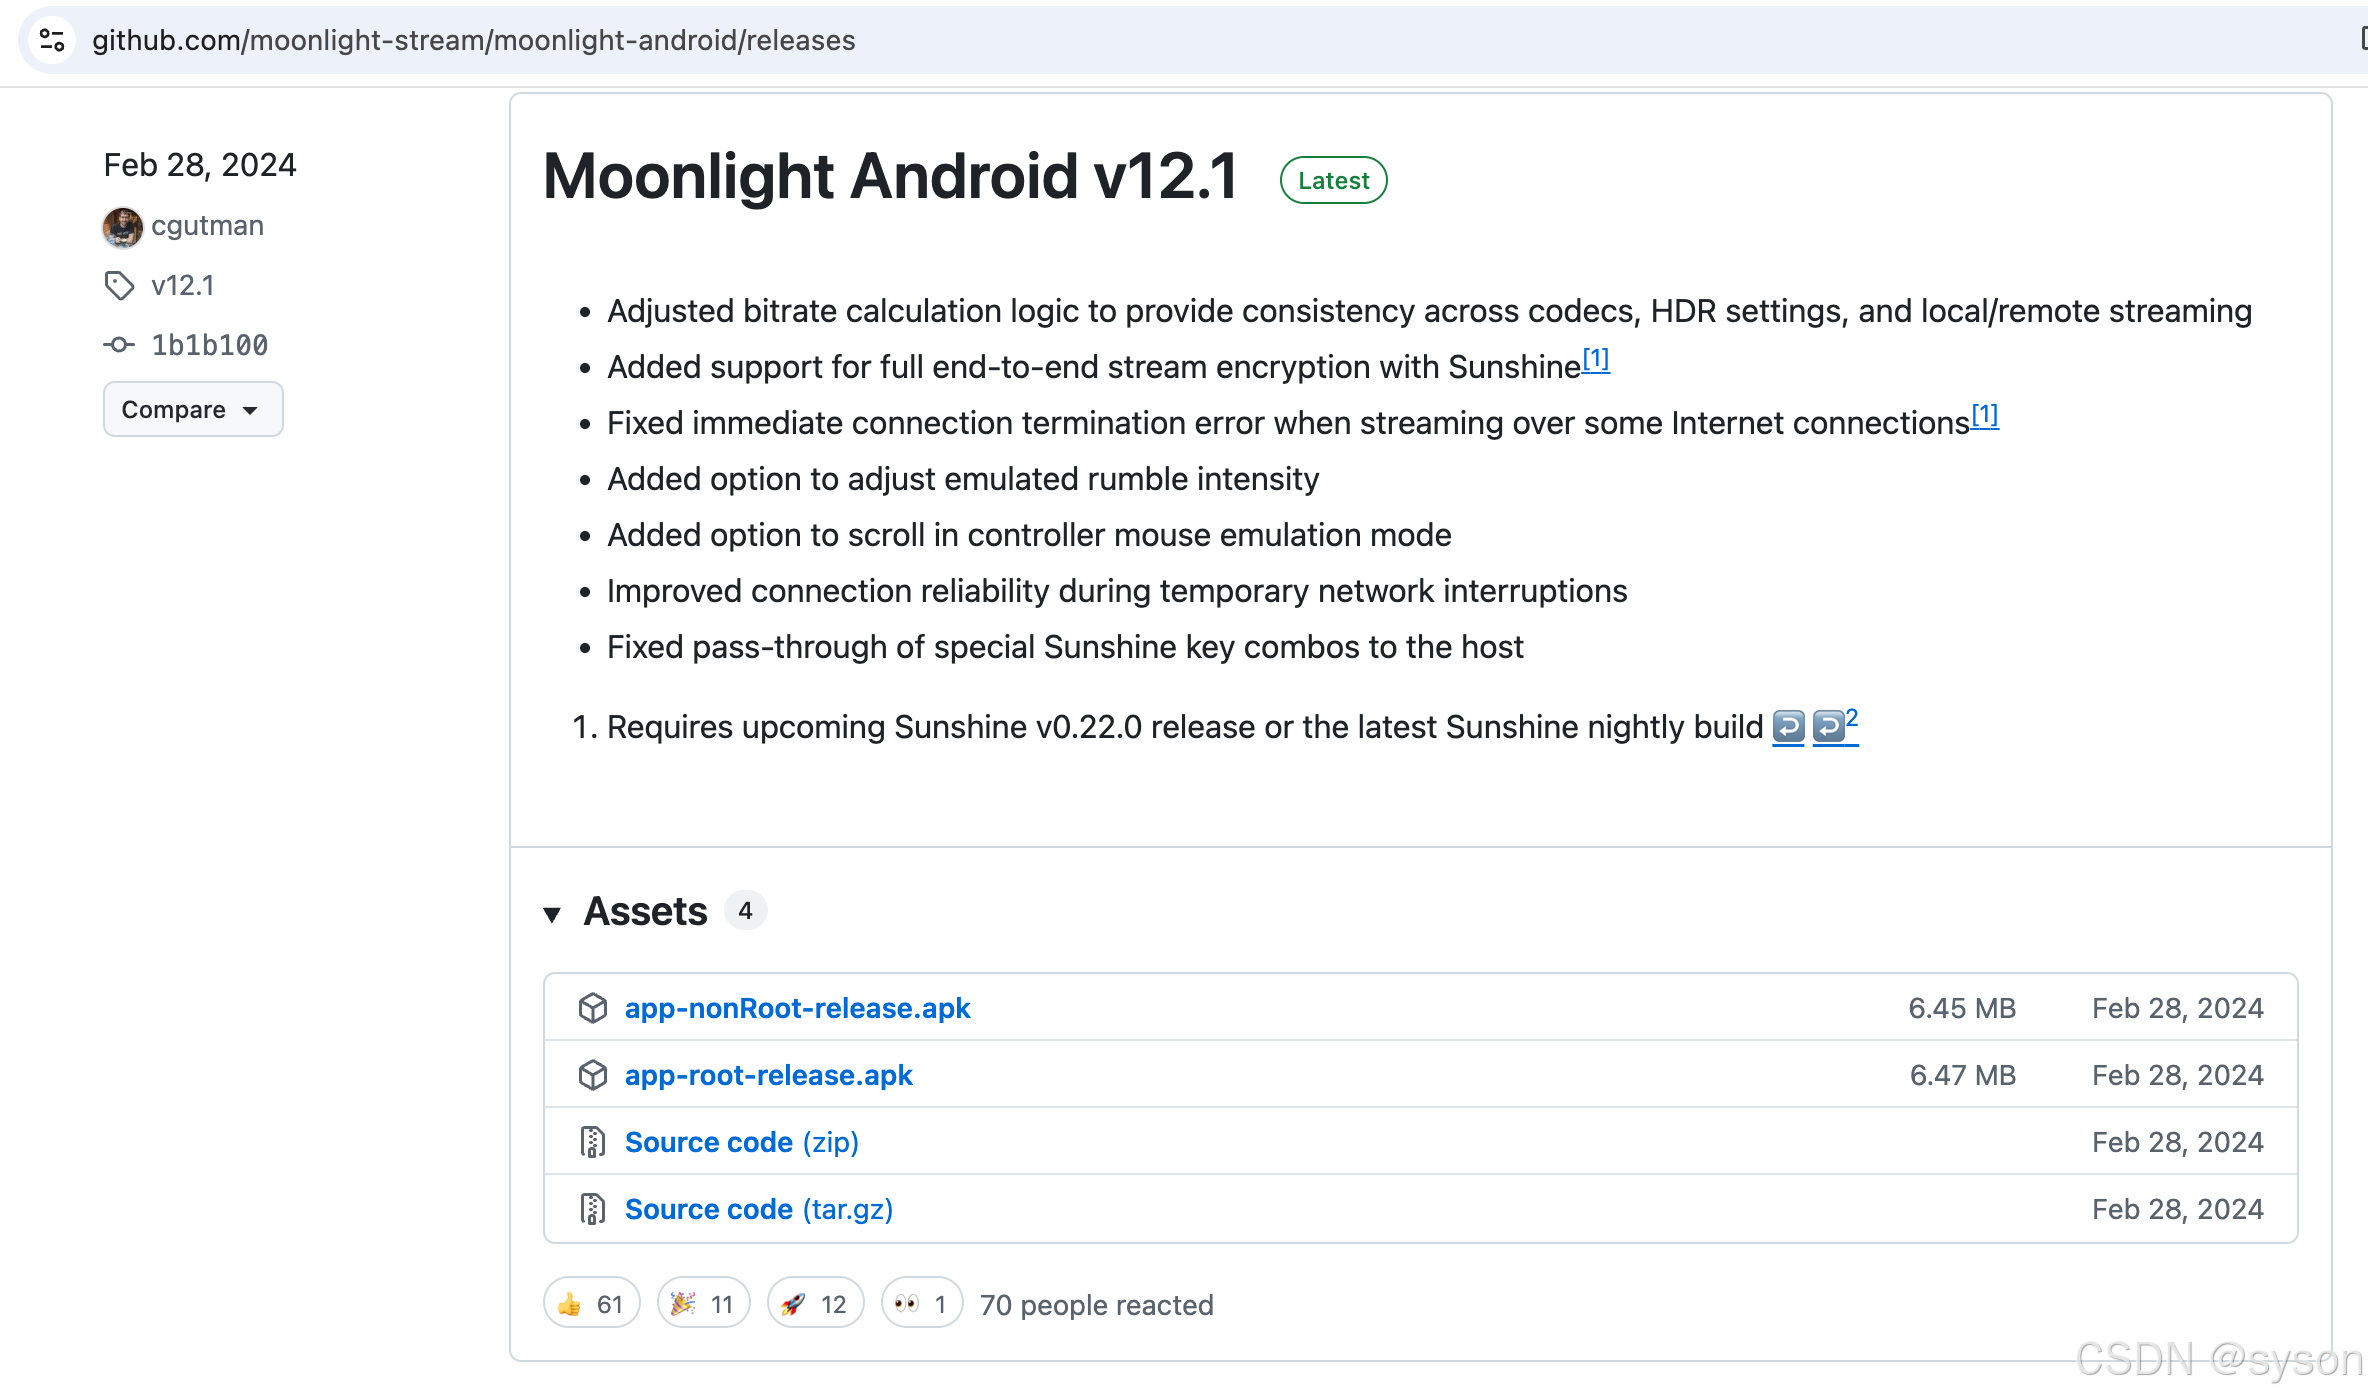Toggle the rocket reaction

(x=815, y=1303)
